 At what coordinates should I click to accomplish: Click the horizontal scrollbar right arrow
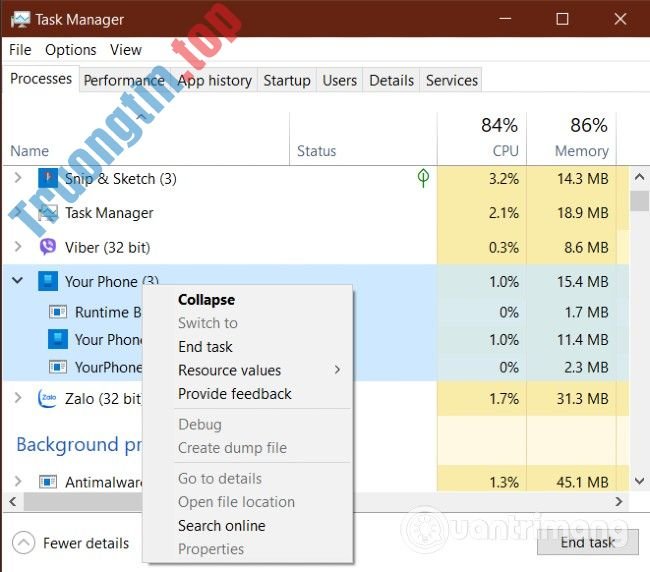[x=619, y=502]
